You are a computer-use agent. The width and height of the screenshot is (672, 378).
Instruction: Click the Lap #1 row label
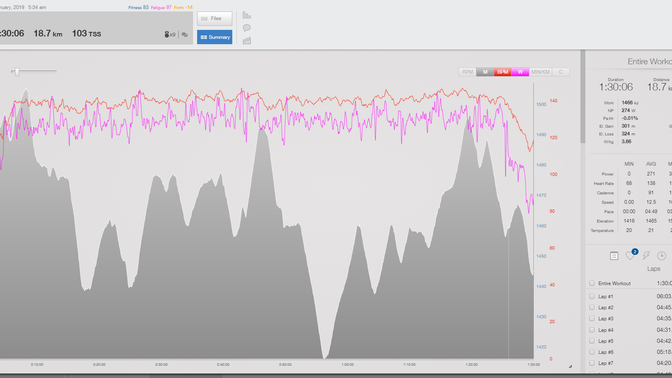[606, 297]
